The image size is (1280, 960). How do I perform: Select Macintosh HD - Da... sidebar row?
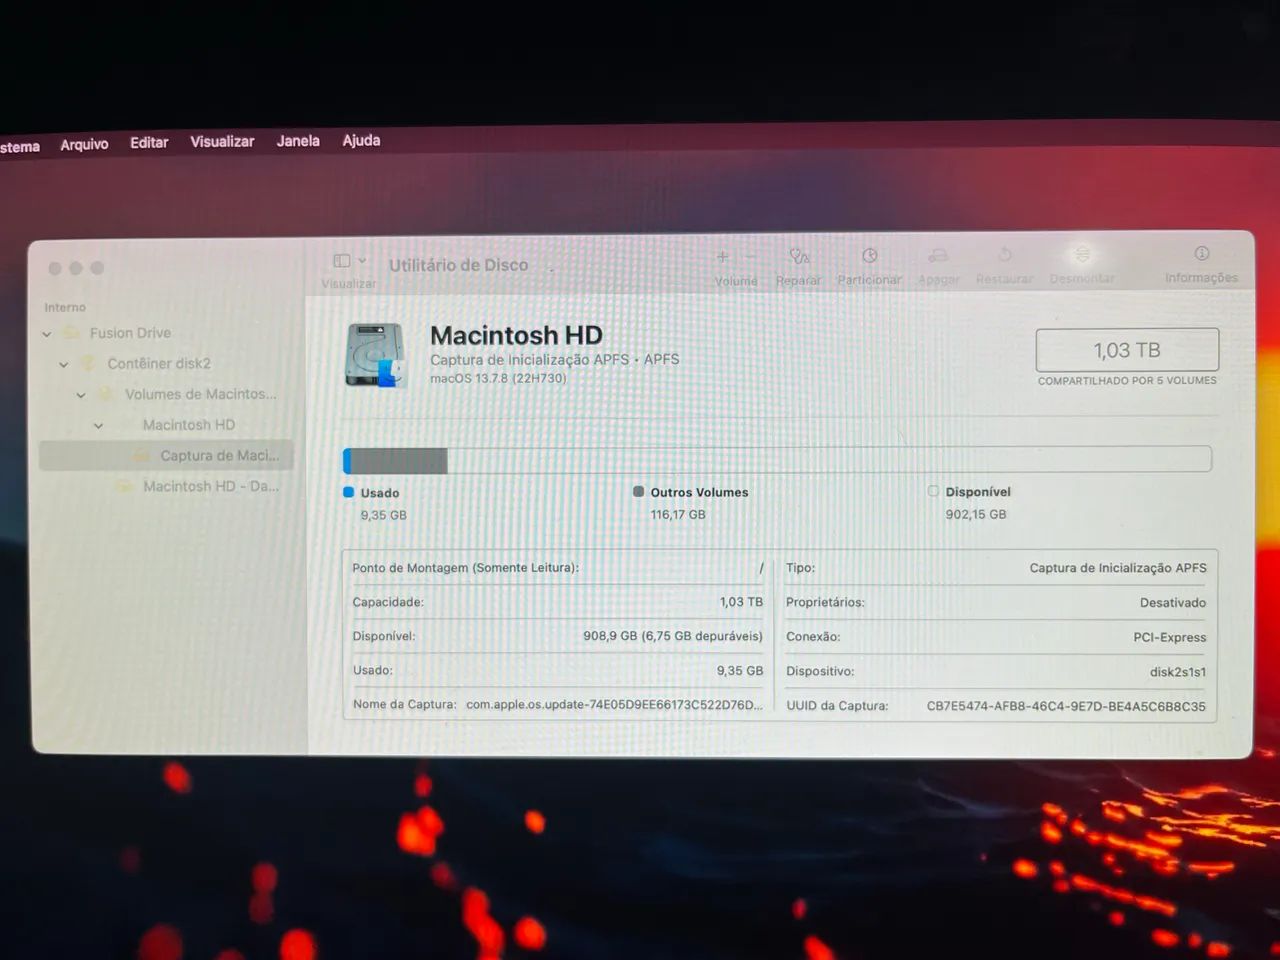point(166,486)
